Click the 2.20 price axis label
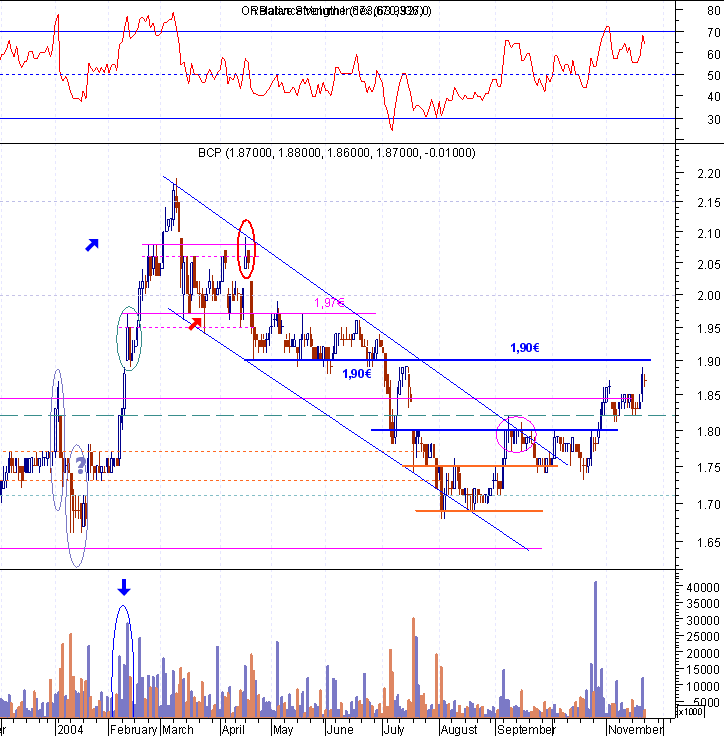 pos(709,174)
